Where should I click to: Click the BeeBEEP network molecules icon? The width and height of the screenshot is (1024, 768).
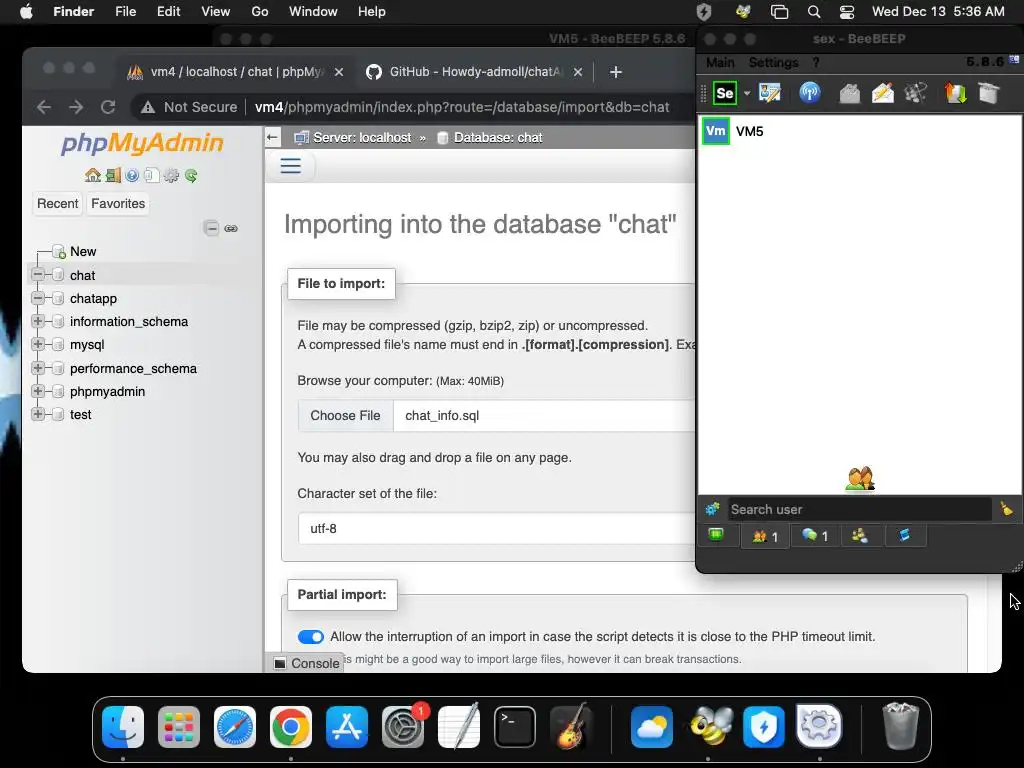click(916, 93)
